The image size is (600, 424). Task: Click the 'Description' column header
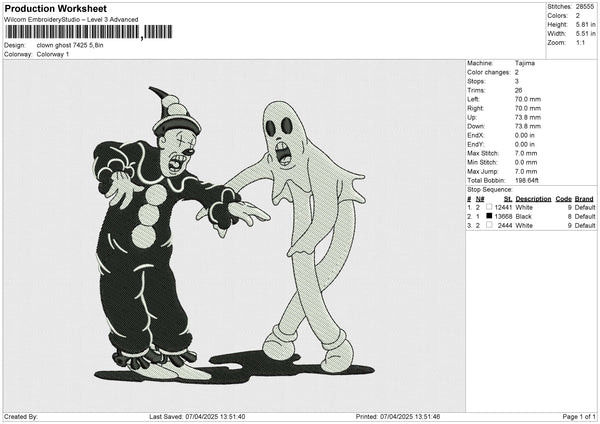[533, 199]
